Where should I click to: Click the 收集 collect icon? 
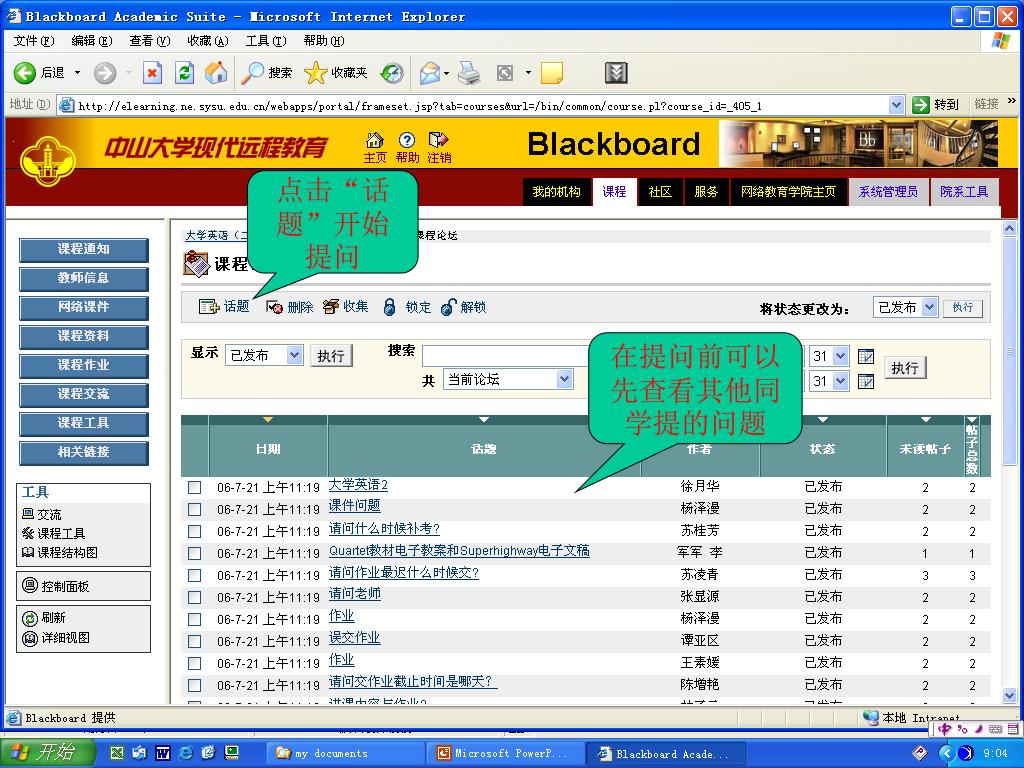pos(331,306)
